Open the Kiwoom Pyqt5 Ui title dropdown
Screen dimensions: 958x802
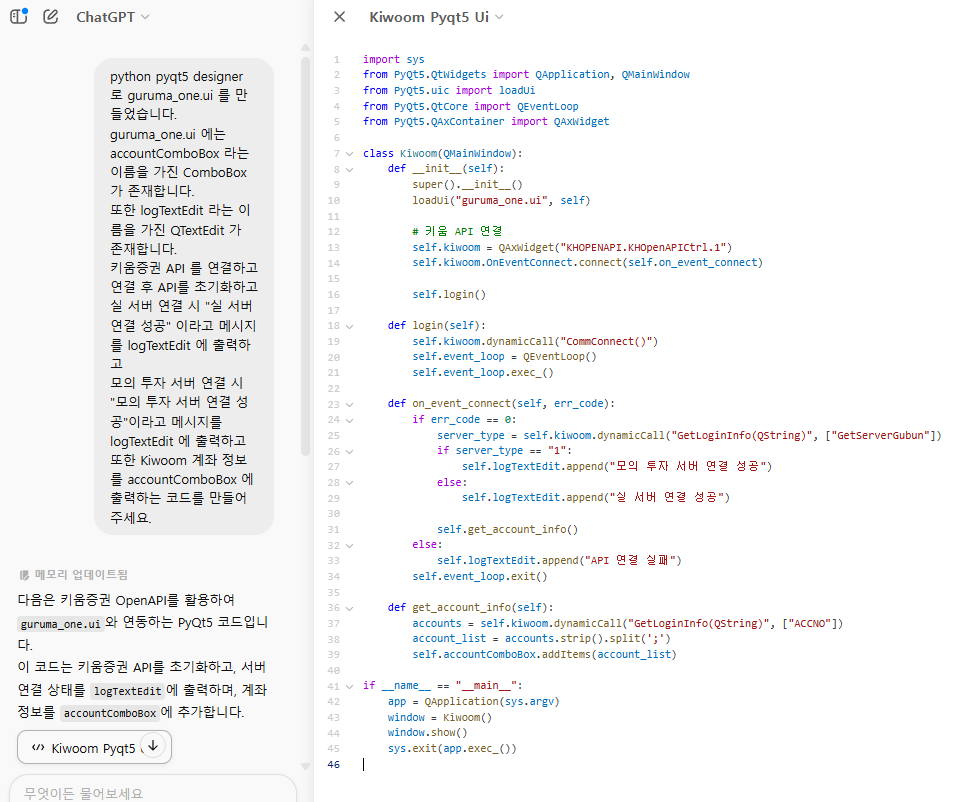click(x=436, y=17)
